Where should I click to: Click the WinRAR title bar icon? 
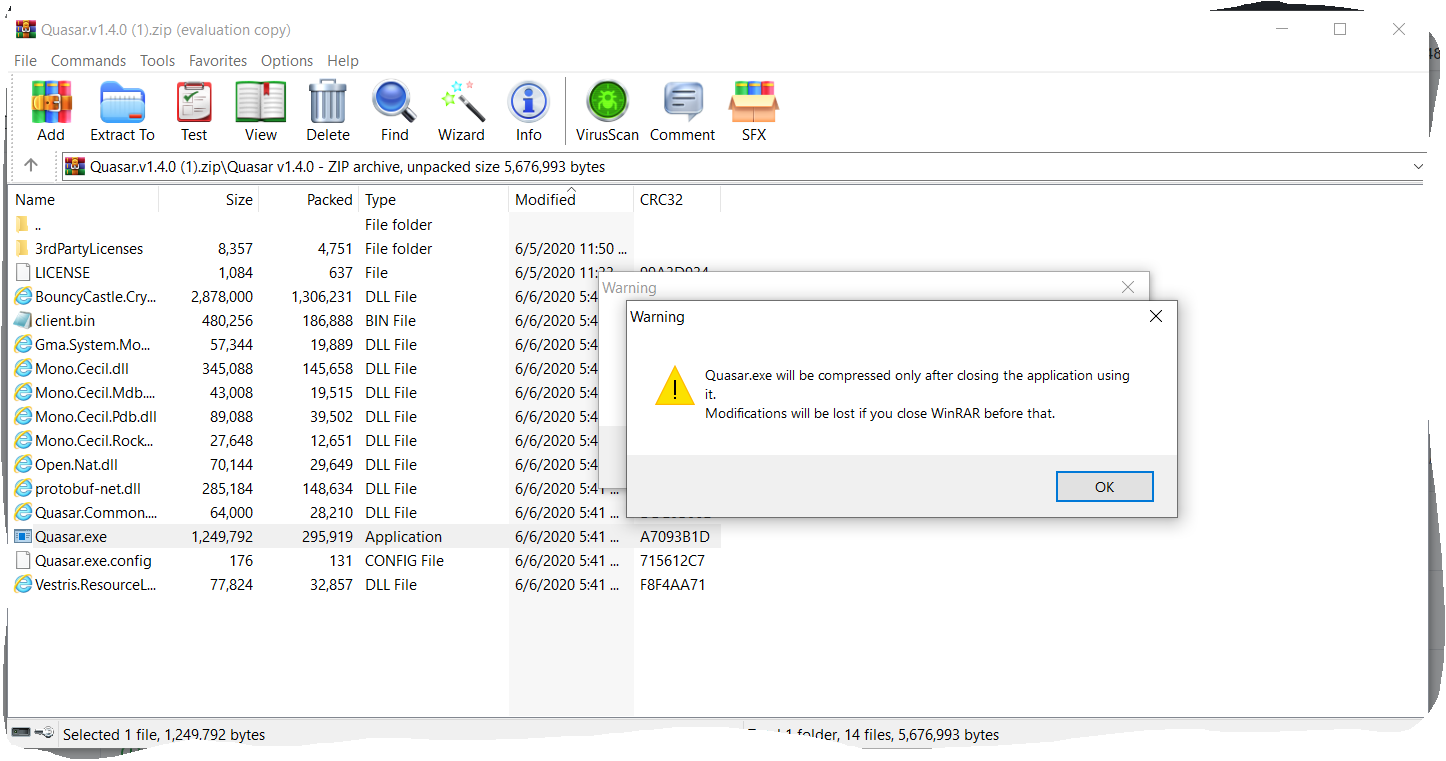point(25,29)
